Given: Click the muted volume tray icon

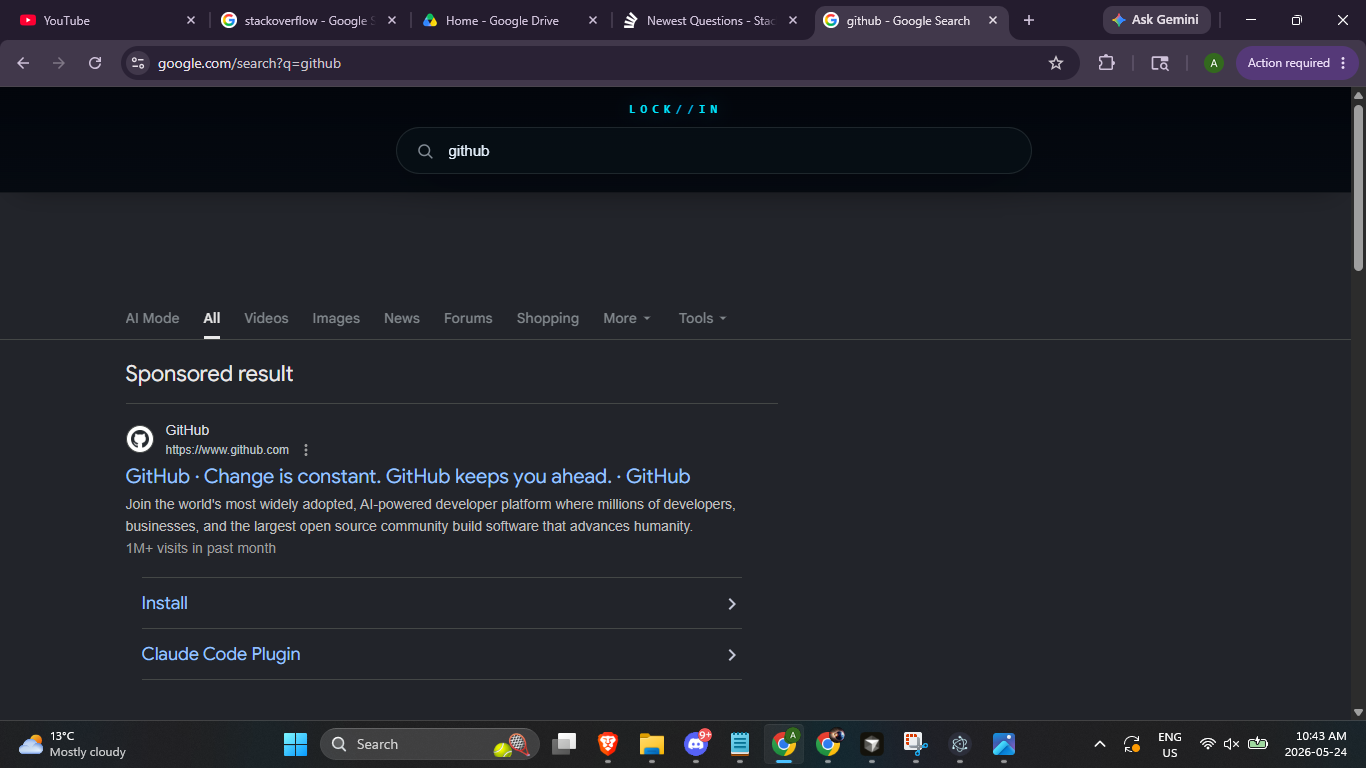Looking at the screenshot, I should (x=1232, y=744).
